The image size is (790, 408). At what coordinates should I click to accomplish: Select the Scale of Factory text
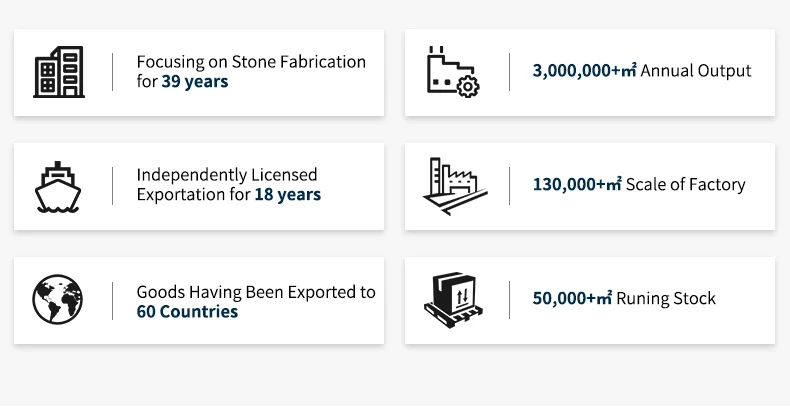pos(686,185)
